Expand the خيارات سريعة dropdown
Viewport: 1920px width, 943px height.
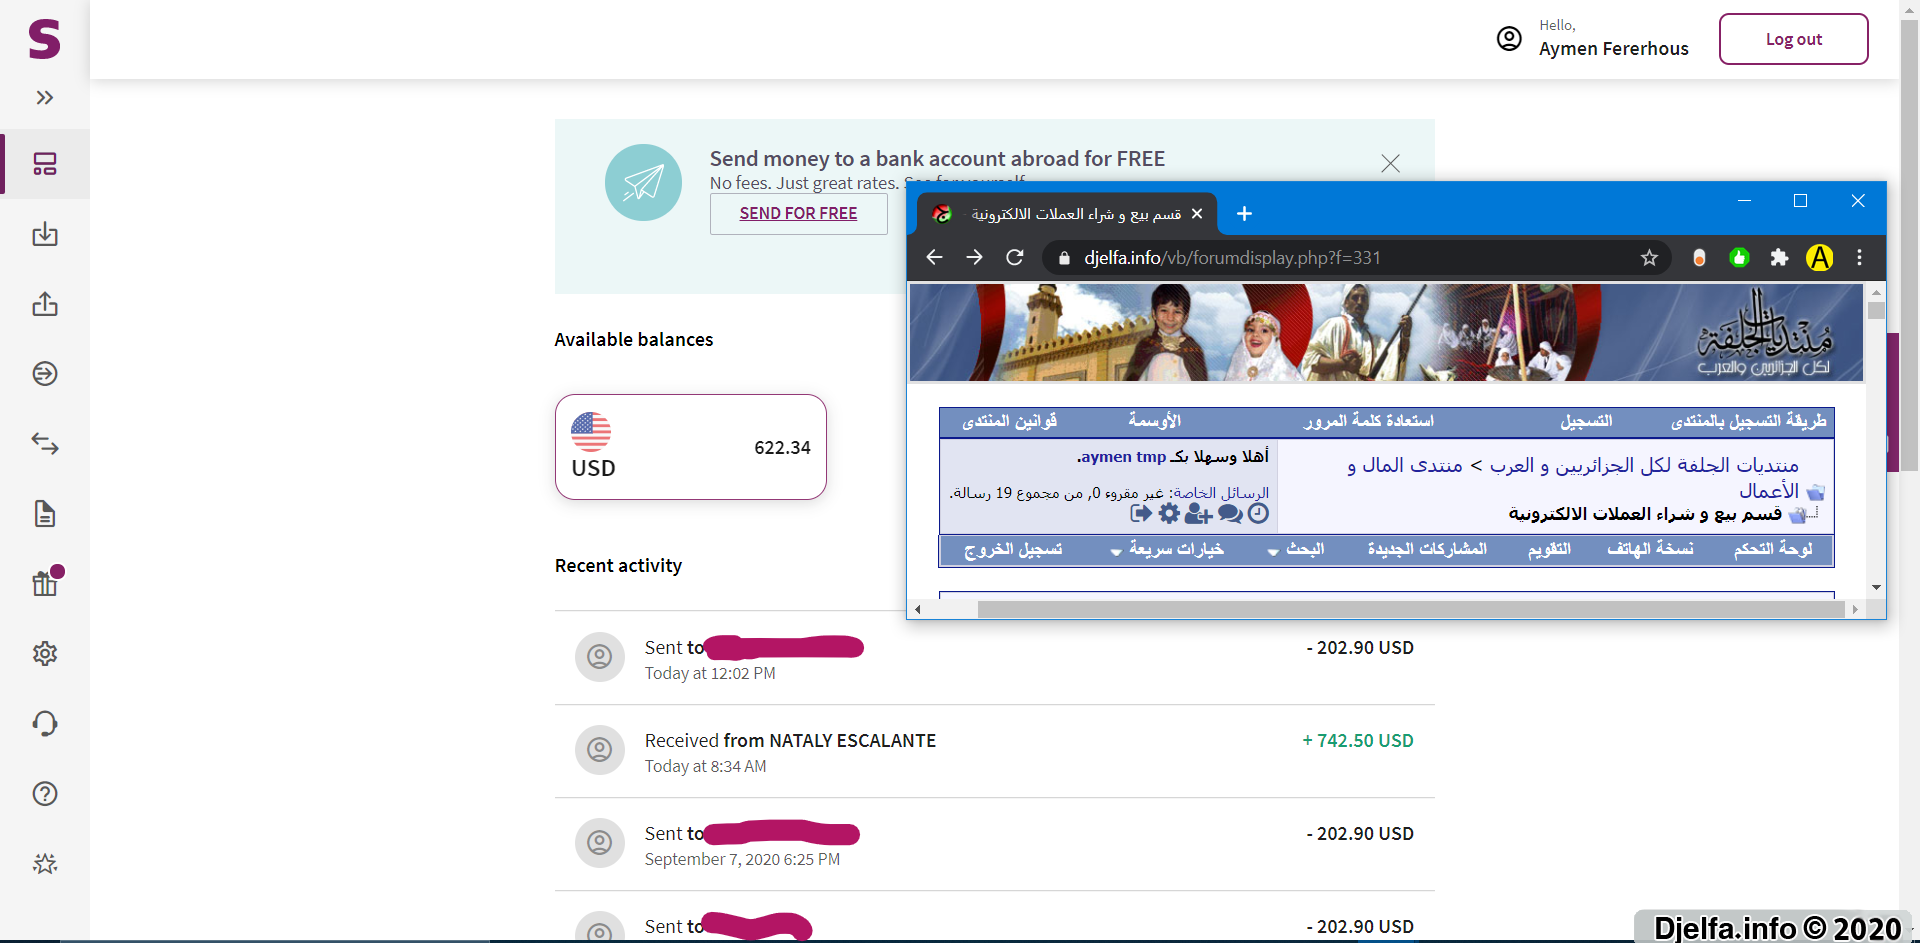coord(1167,550)
